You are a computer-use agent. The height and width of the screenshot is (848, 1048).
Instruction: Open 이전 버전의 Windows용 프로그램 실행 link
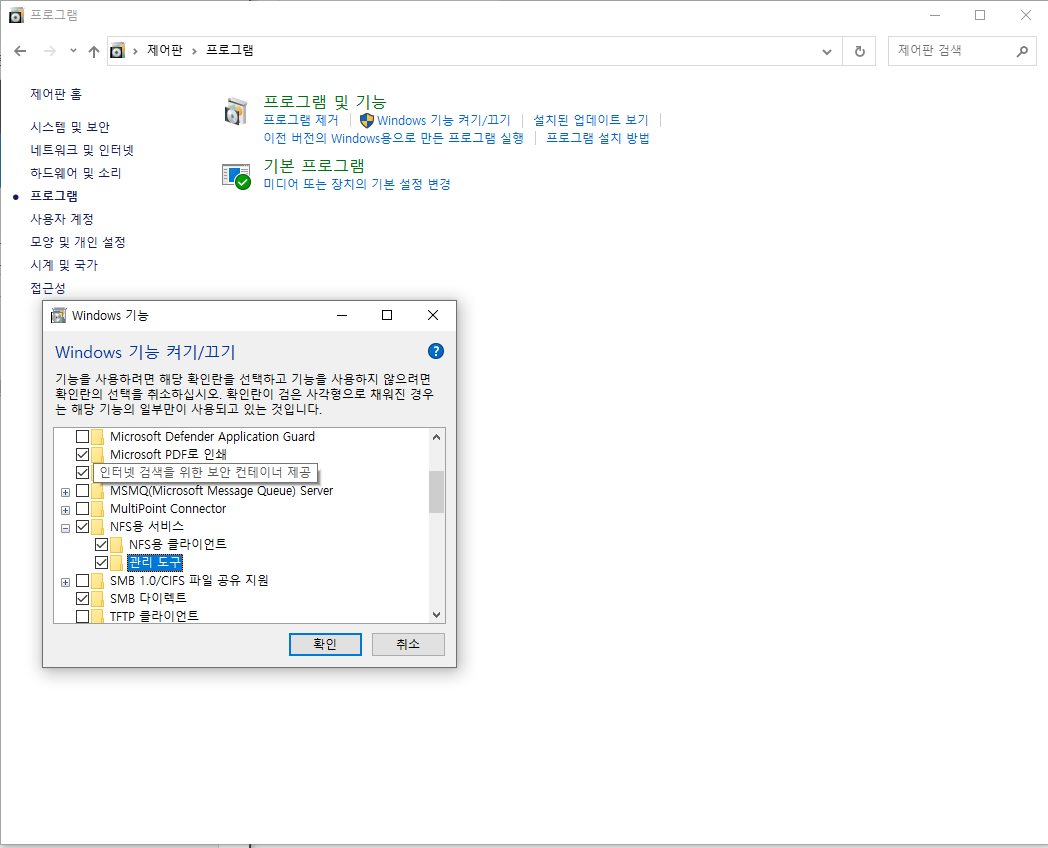[x=394, y=138]
